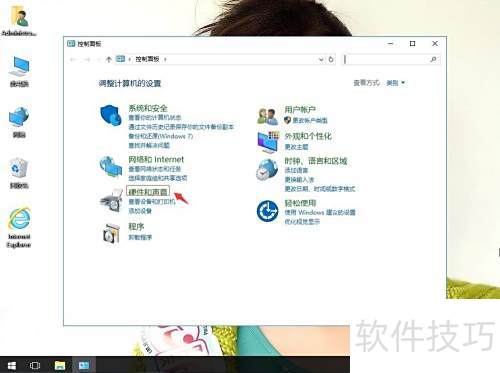Open the 系统和安全 category heading
This screenshot has height=373, width=500.
(x=148, y=108)
